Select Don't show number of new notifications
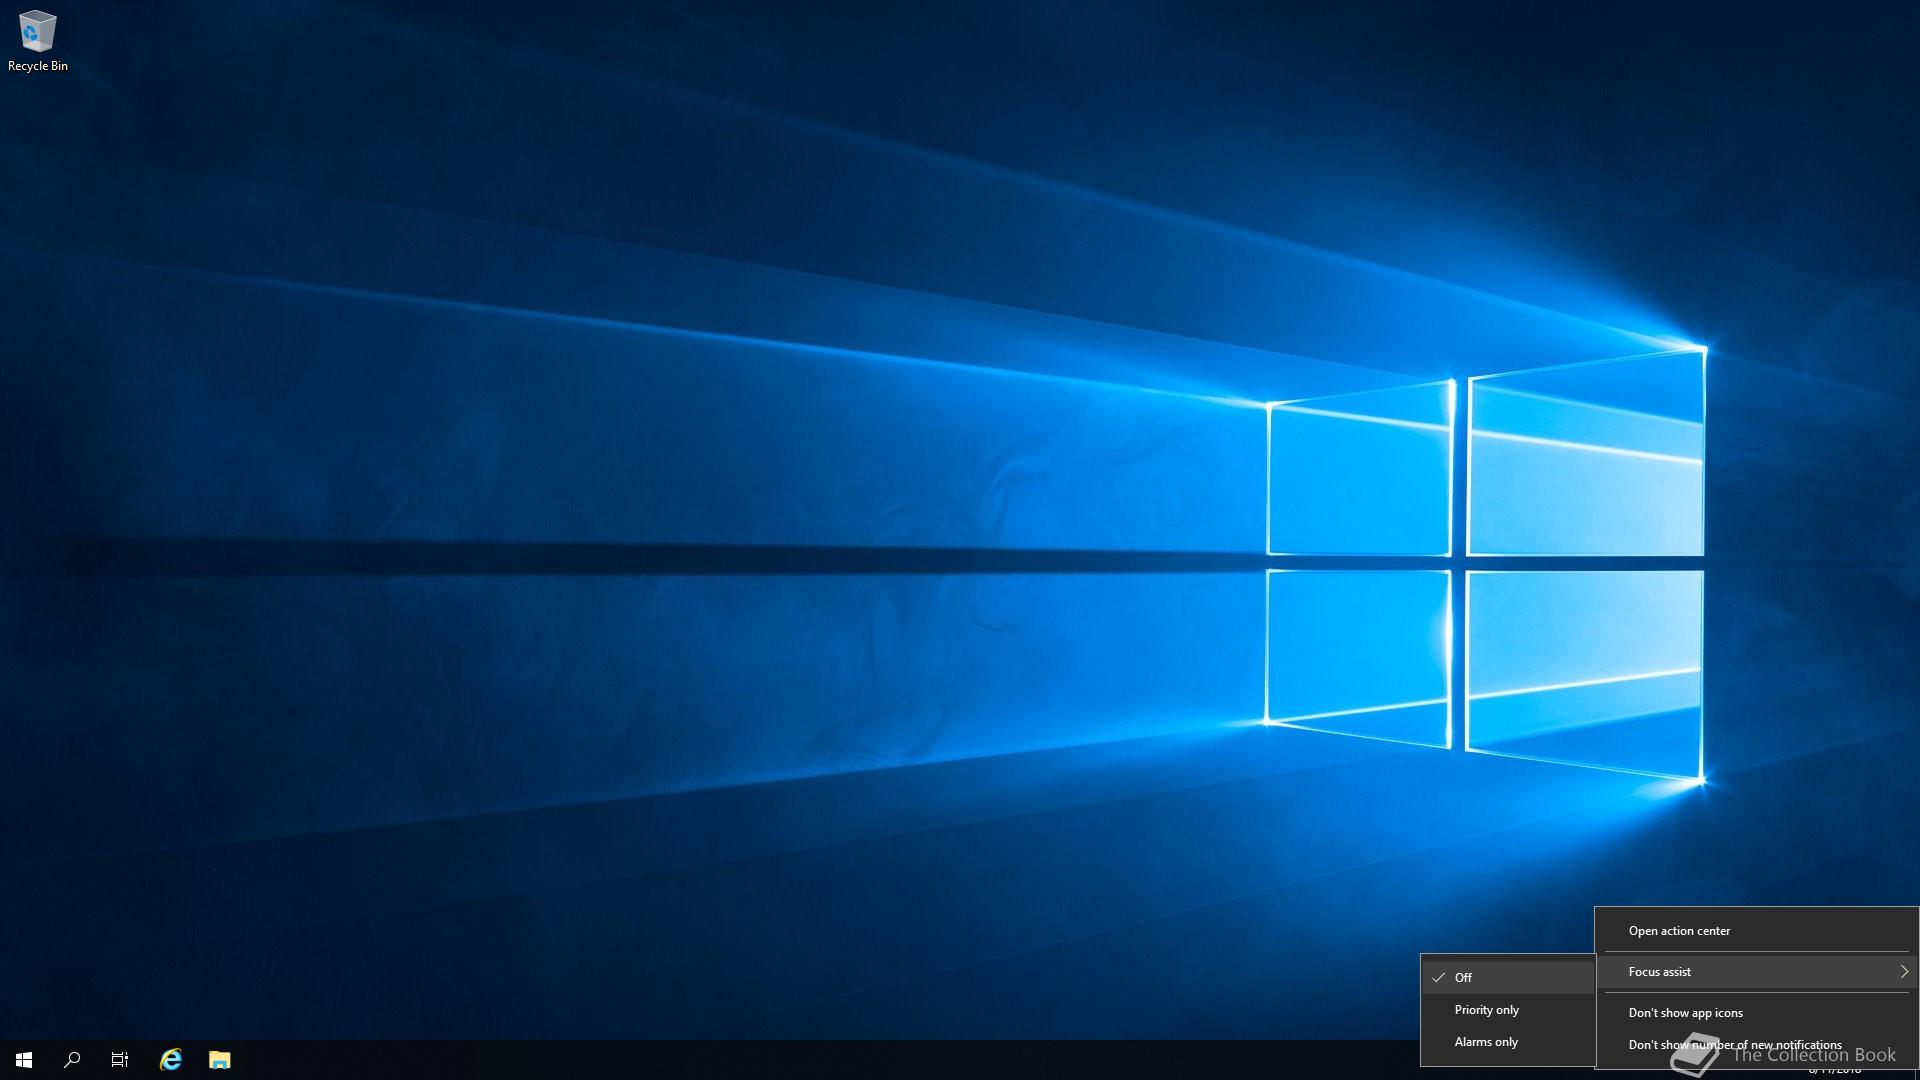Screen dimensions: 1920x1080 pos(1757,1045)
